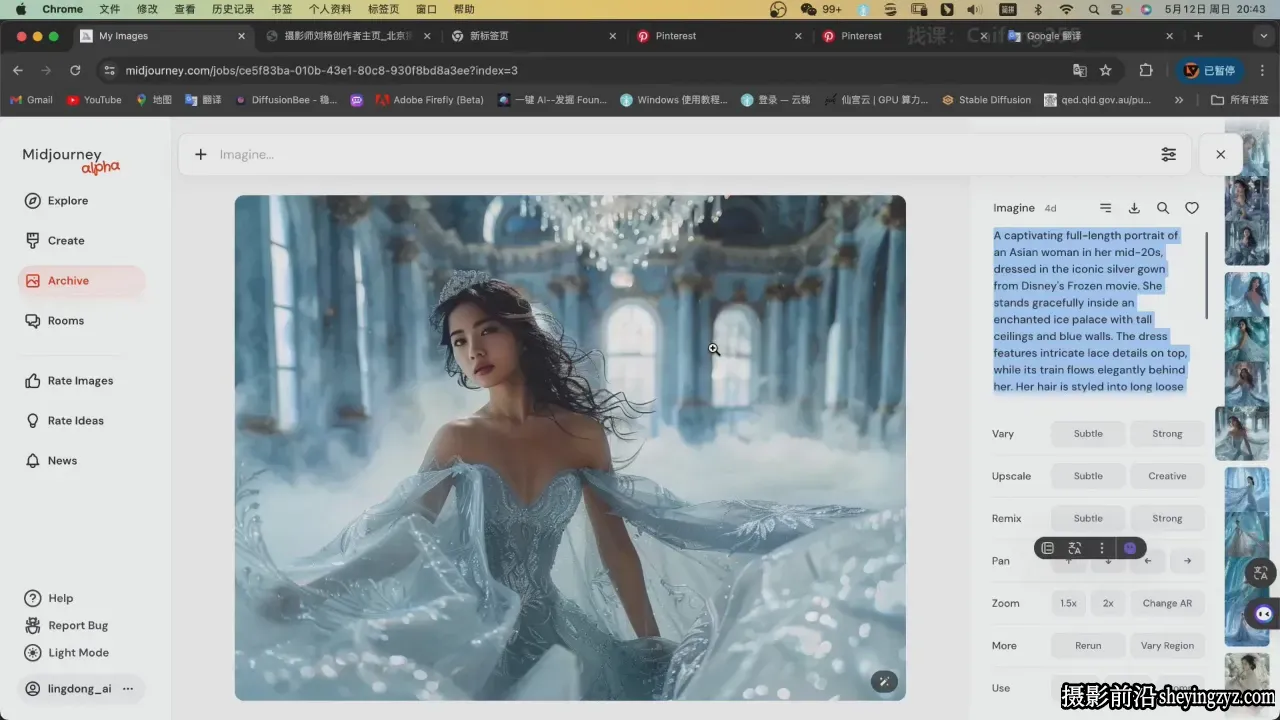Like the image with the heart icon
This screenshot has width=1280, height=720.
pos(1192,208)
